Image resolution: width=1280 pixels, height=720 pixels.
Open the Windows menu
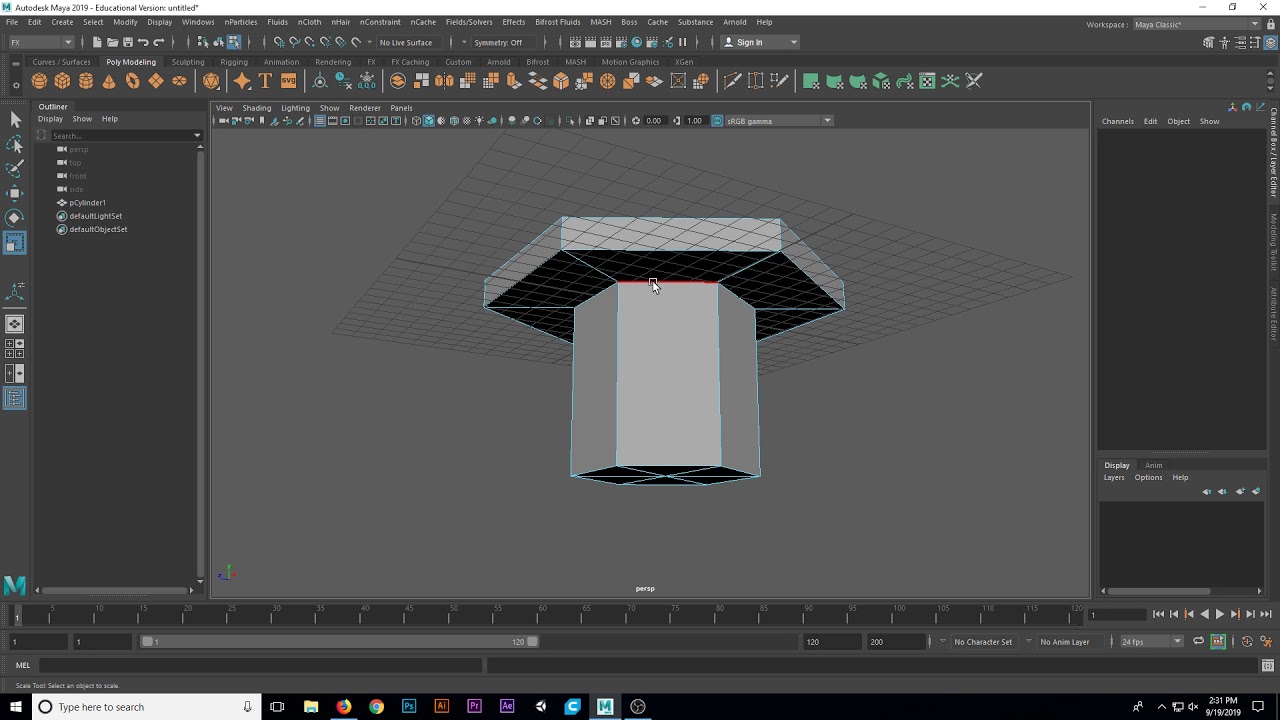point(198,22)
